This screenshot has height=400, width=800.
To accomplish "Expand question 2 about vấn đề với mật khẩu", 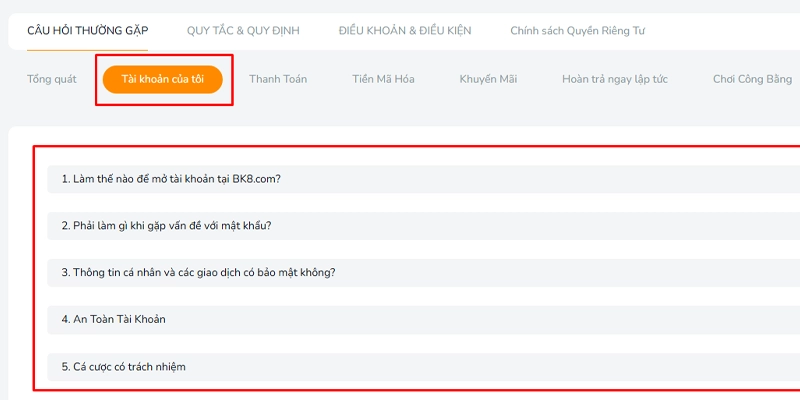I will click(x=423, y=226).
